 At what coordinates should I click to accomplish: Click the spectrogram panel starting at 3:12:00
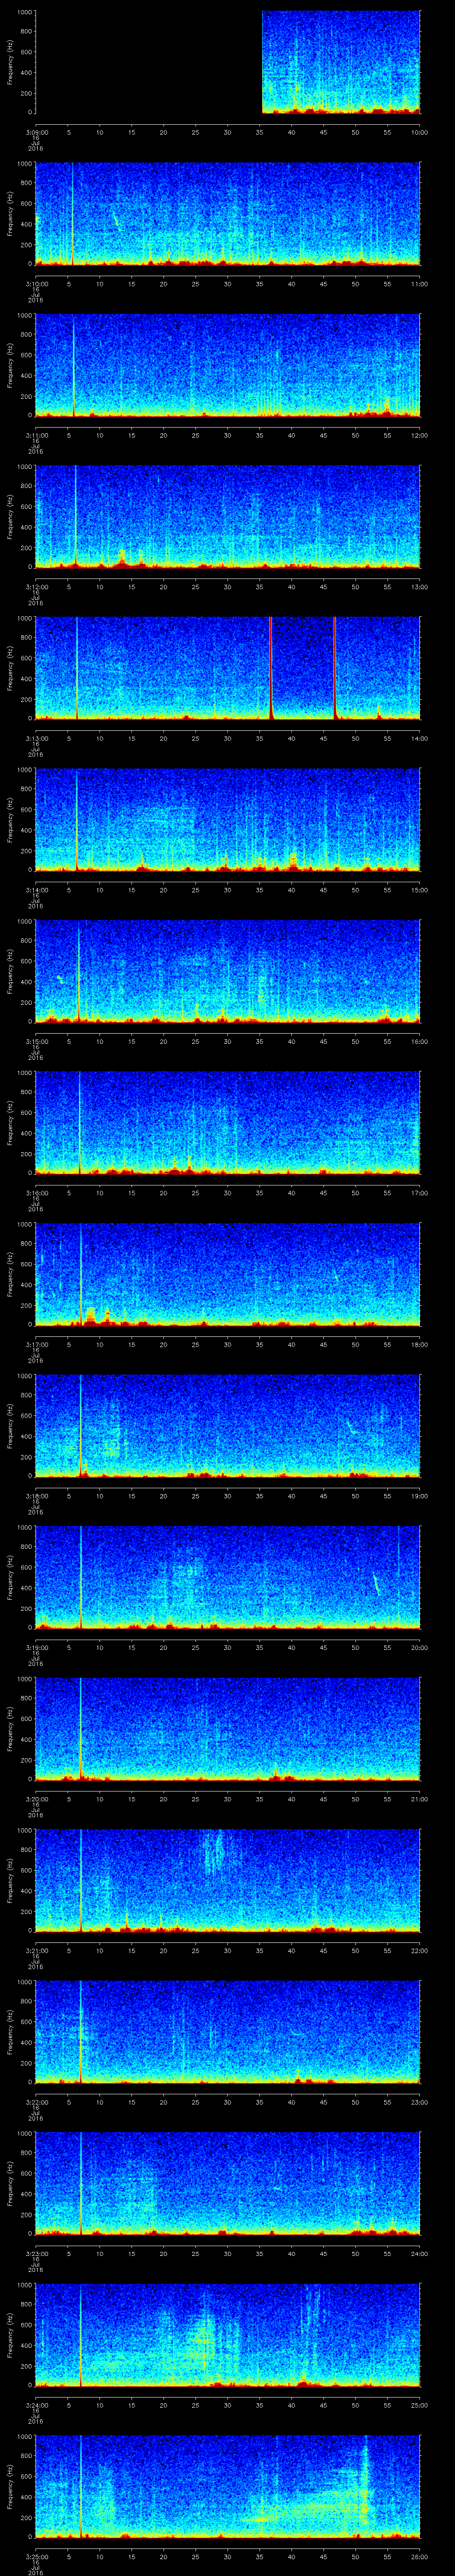click(x=228, y=516)
